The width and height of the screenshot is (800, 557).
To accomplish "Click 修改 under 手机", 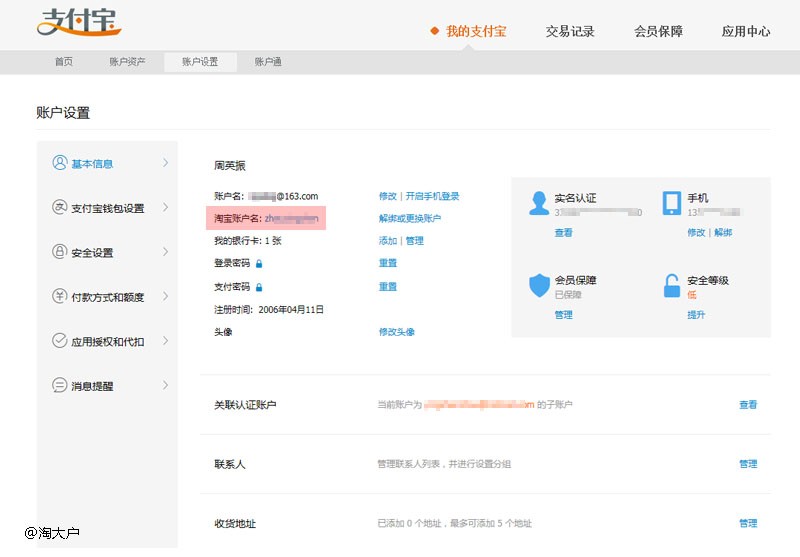I will point(696,233).
